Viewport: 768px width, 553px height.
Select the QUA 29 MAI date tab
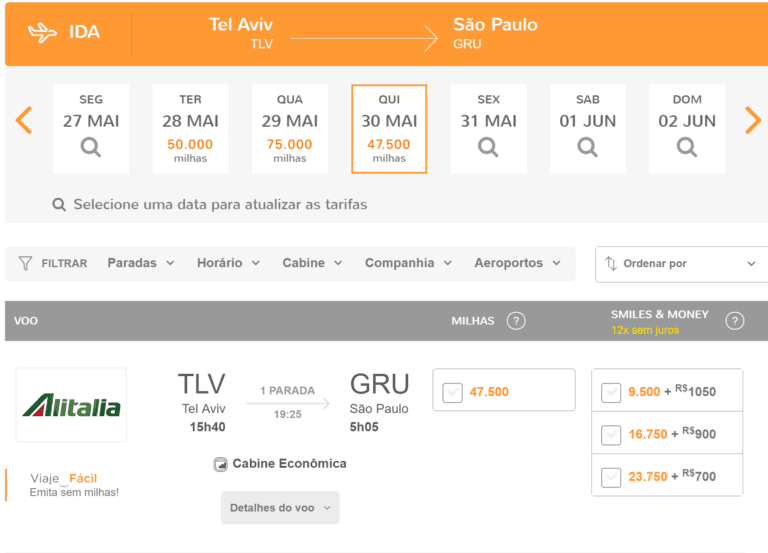pyautogui.click(x=289, y=128)
